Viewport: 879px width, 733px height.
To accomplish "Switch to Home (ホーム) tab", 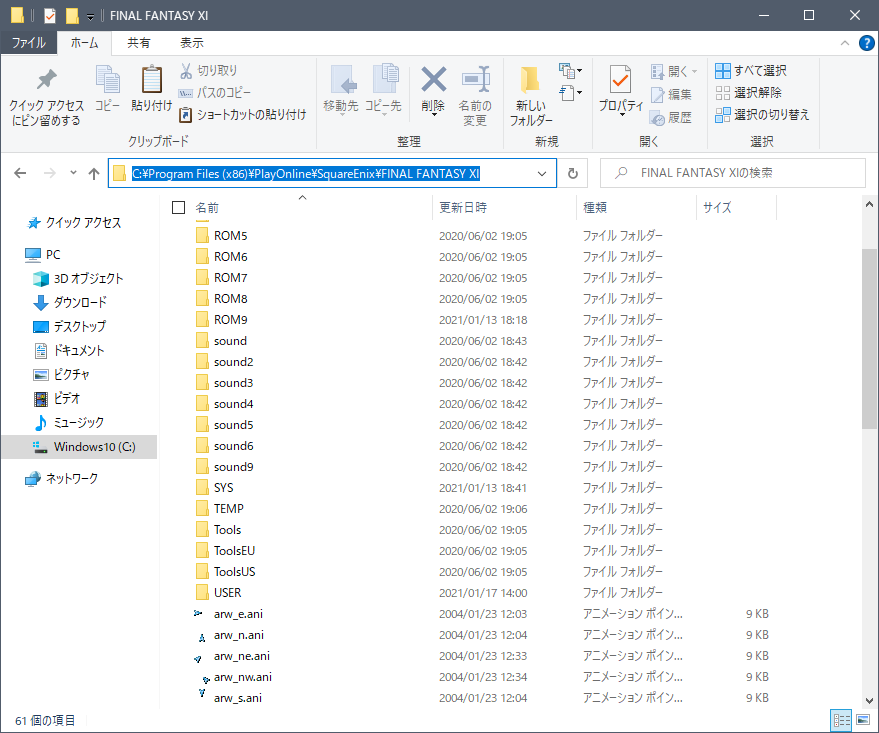I will [85, 43].
